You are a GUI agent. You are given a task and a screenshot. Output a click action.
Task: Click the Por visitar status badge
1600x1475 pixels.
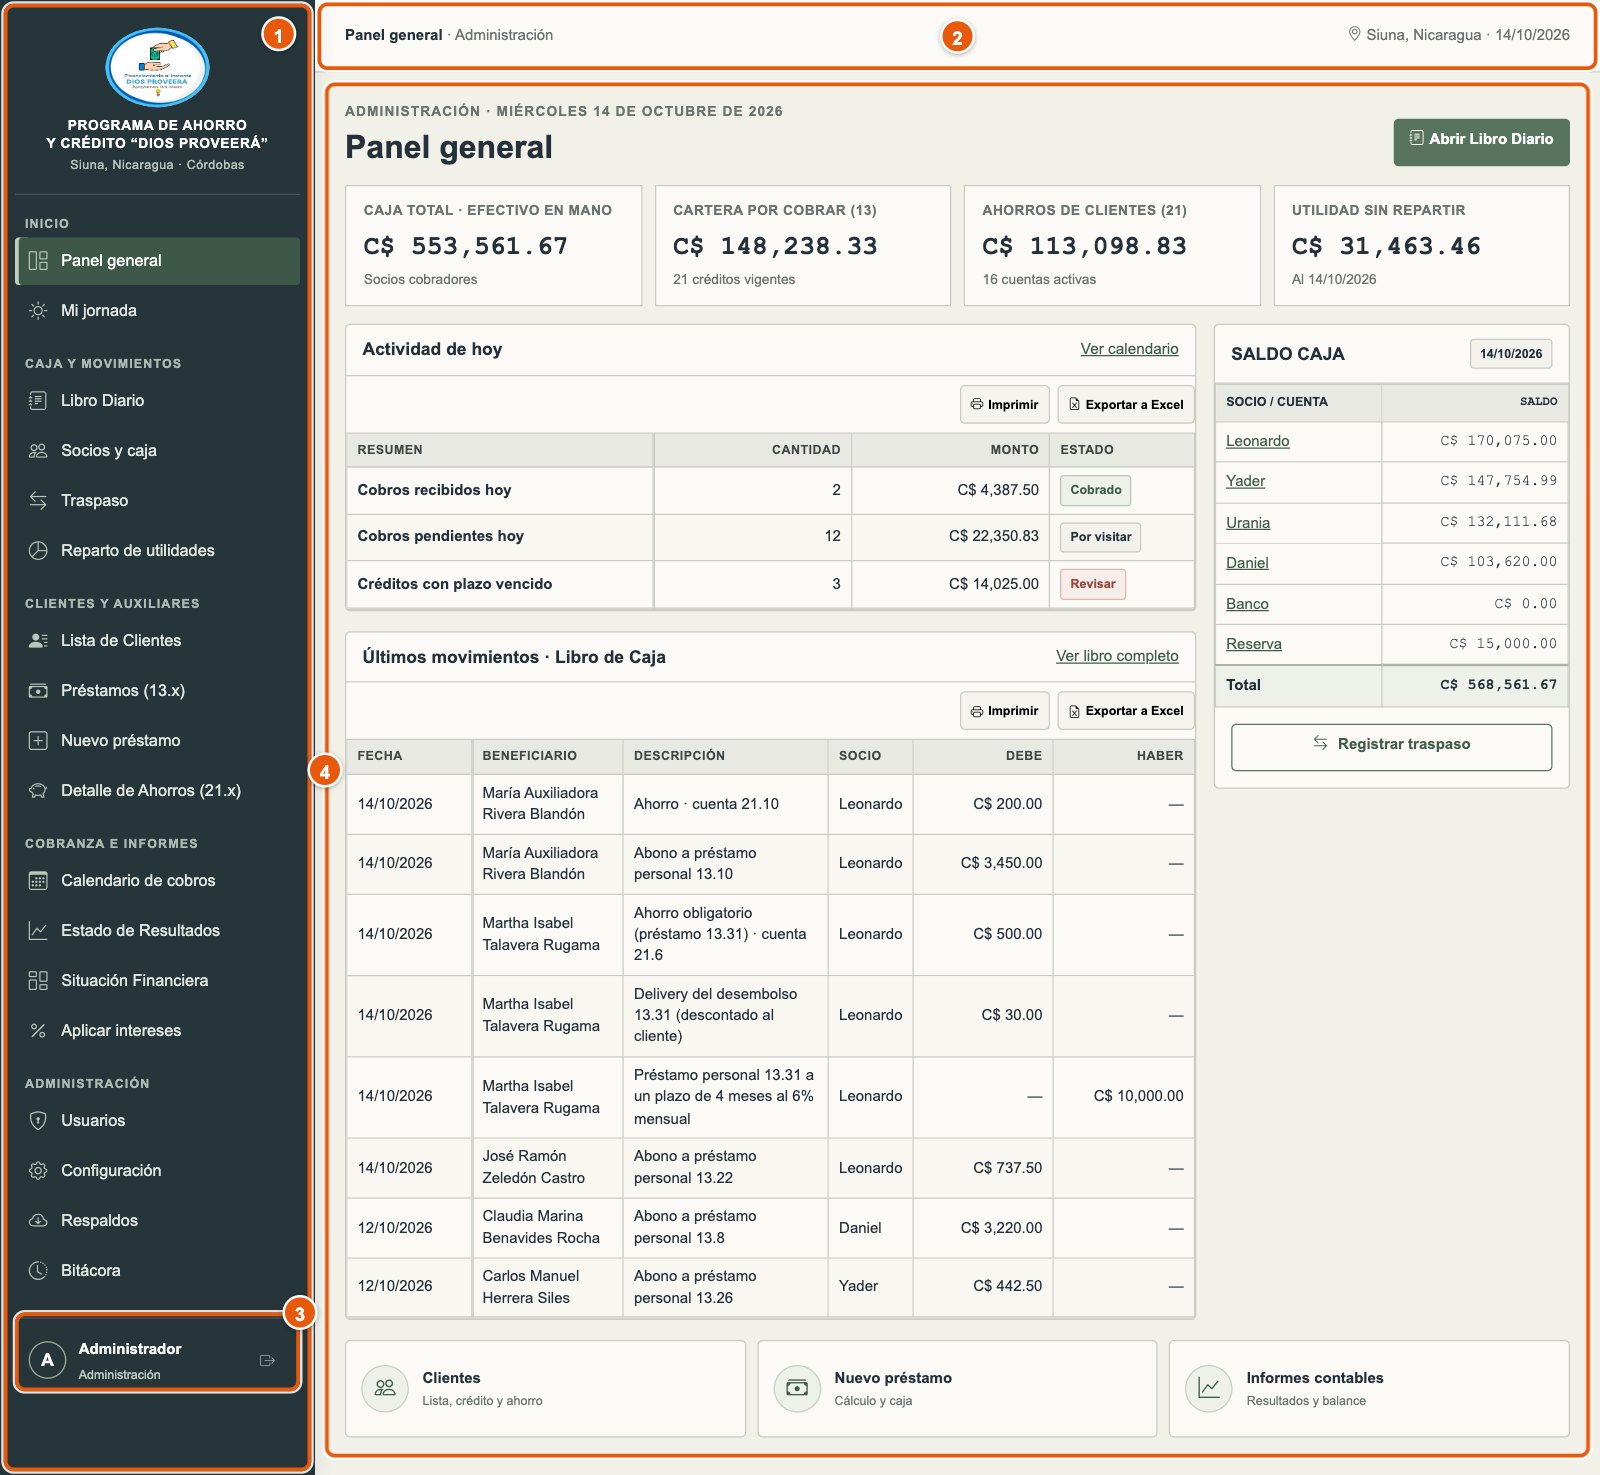click(1100, 537)
